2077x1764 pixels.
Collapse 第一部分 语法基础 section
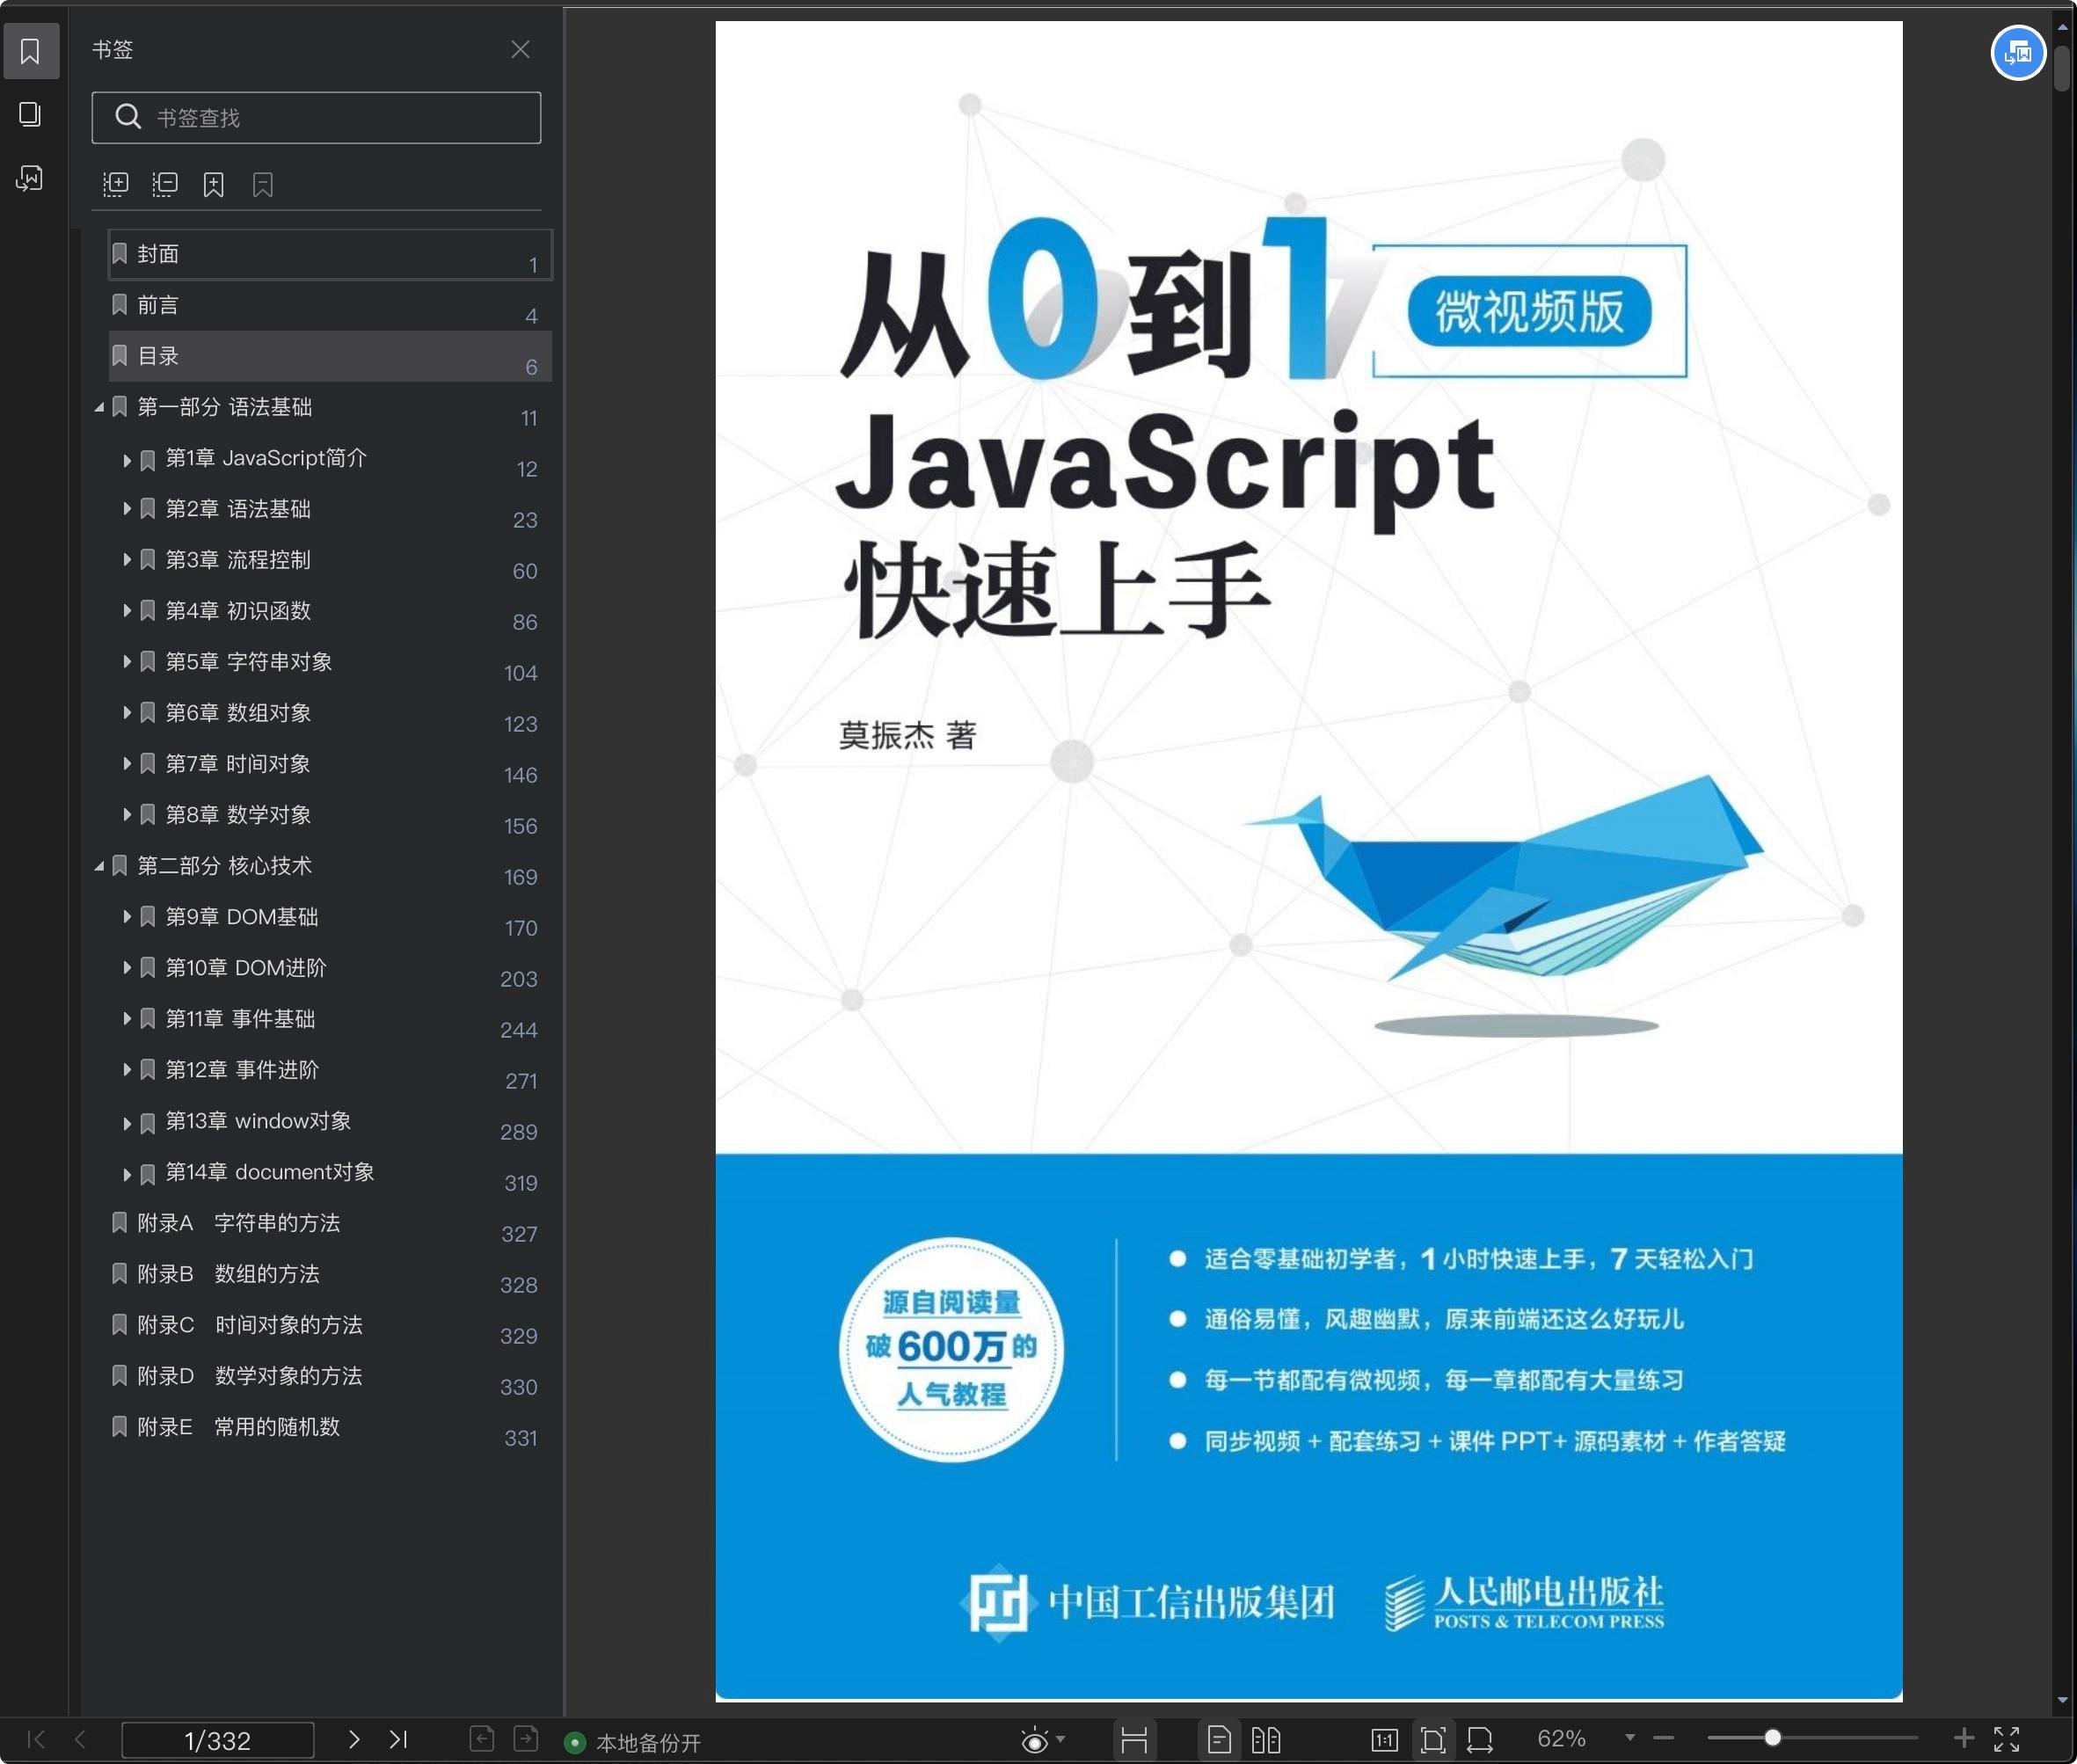99,407
